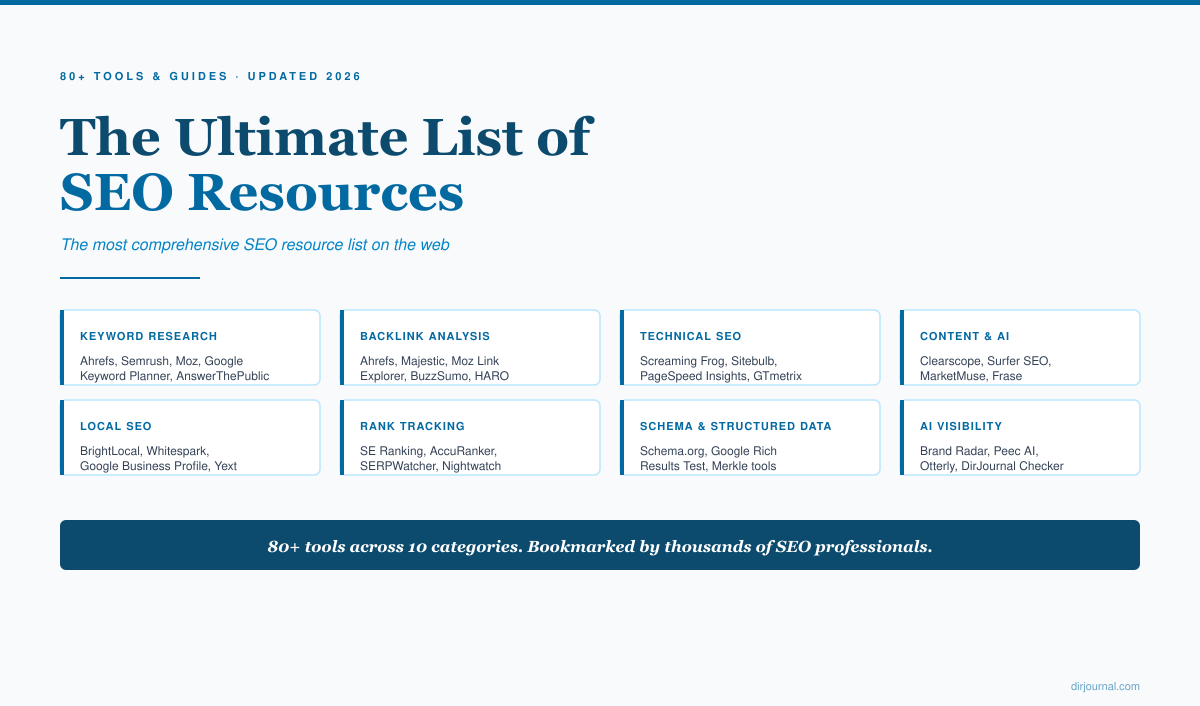The image size is (1200, 706).
Task: Click 'Results Test, Merkle tools' text
Action: (x=708, y=467)
